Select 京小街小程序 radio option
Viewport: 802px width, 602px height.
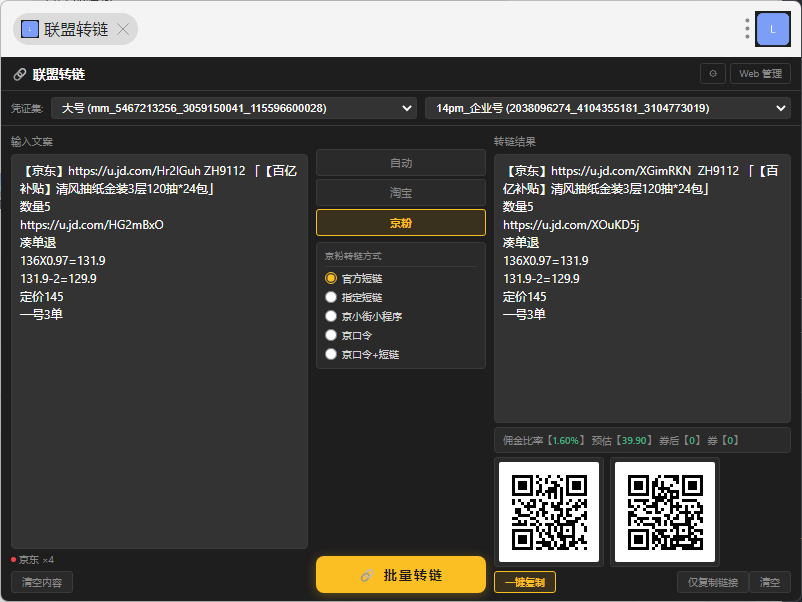tap(331, 316)
